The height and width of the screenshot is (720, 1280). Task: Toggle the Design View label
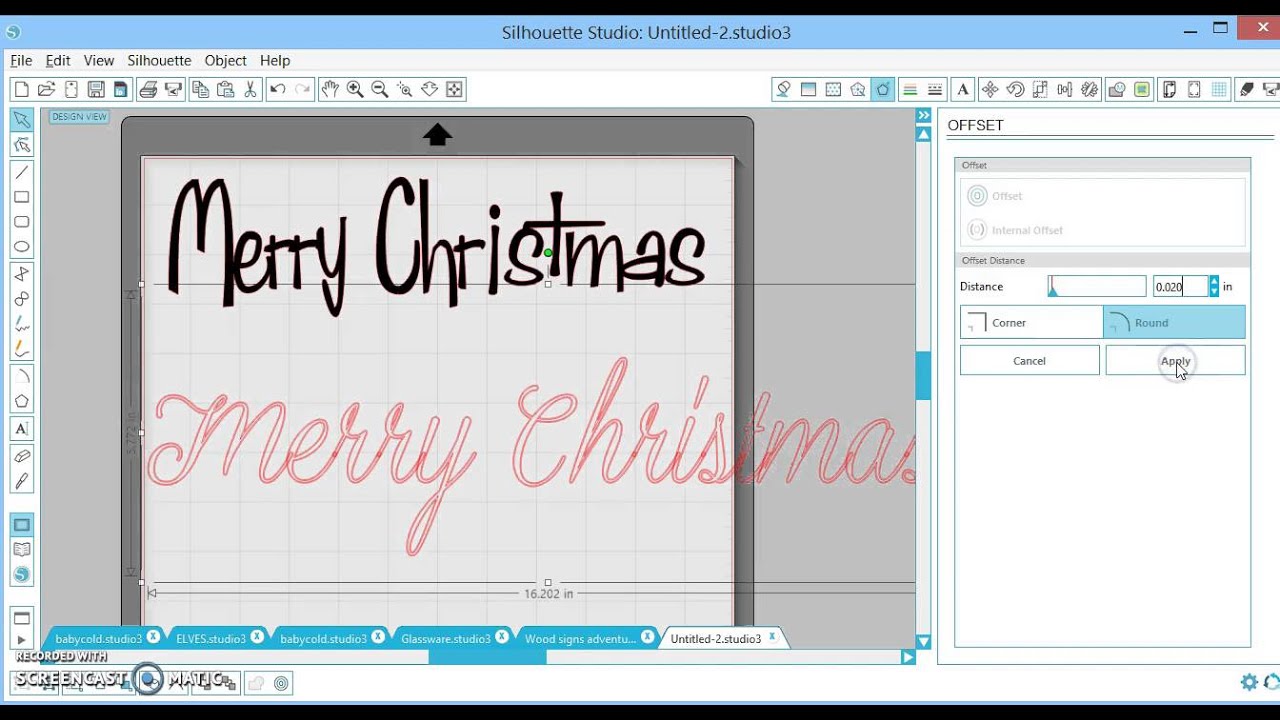click(79, 117)
